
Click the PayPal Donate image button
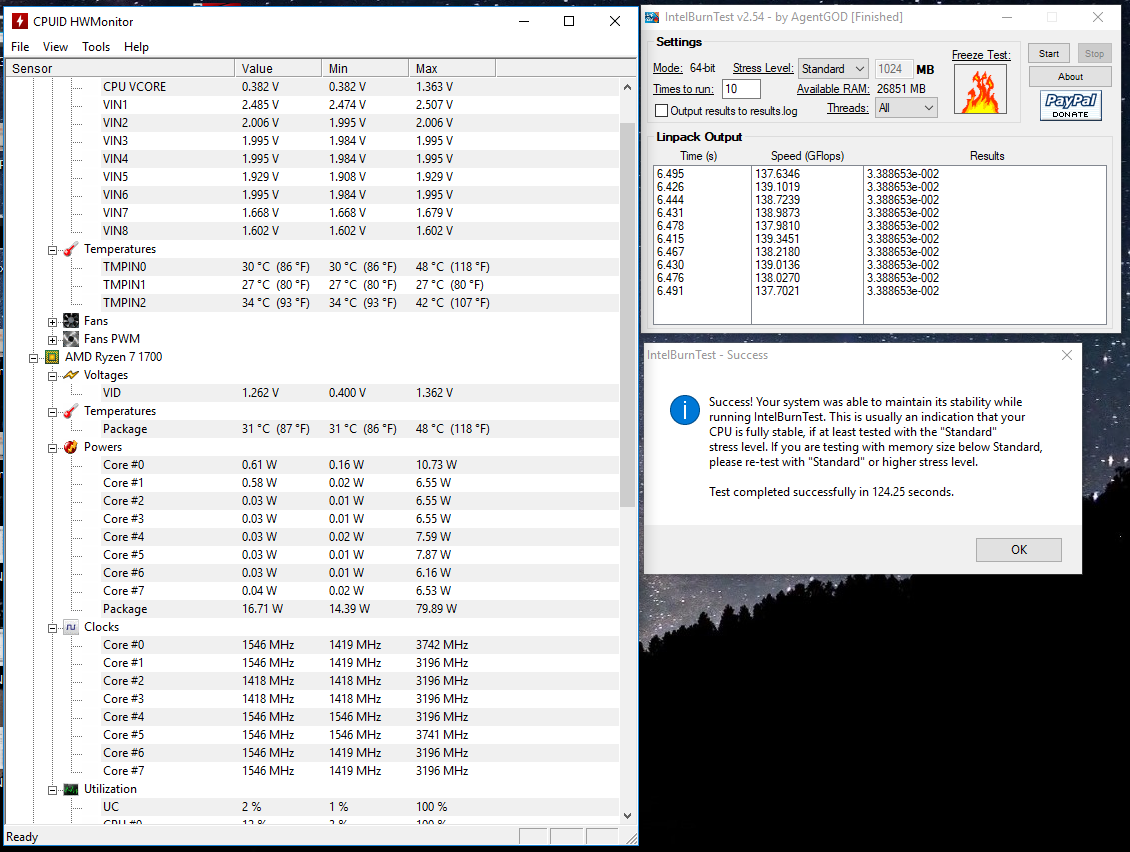point(1070,105)
